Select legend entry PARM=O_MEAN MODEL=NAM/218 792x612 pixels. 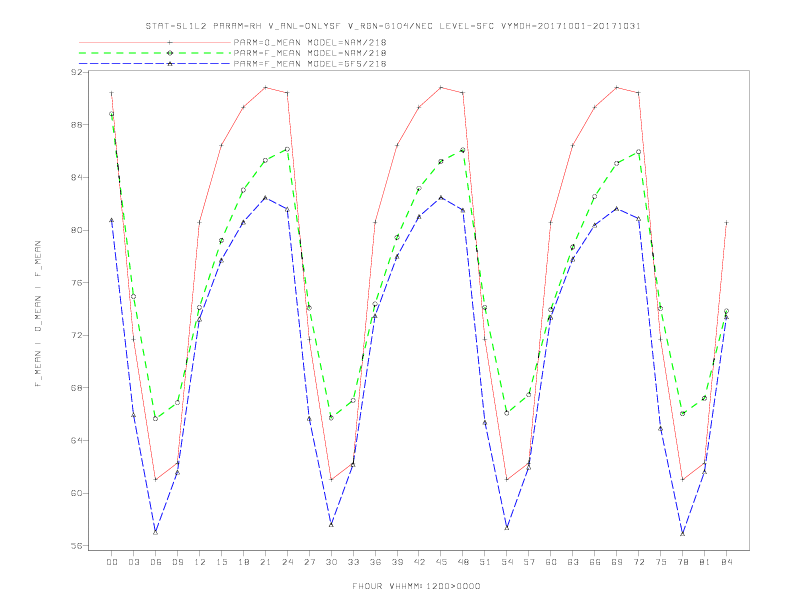pos(310,42)
